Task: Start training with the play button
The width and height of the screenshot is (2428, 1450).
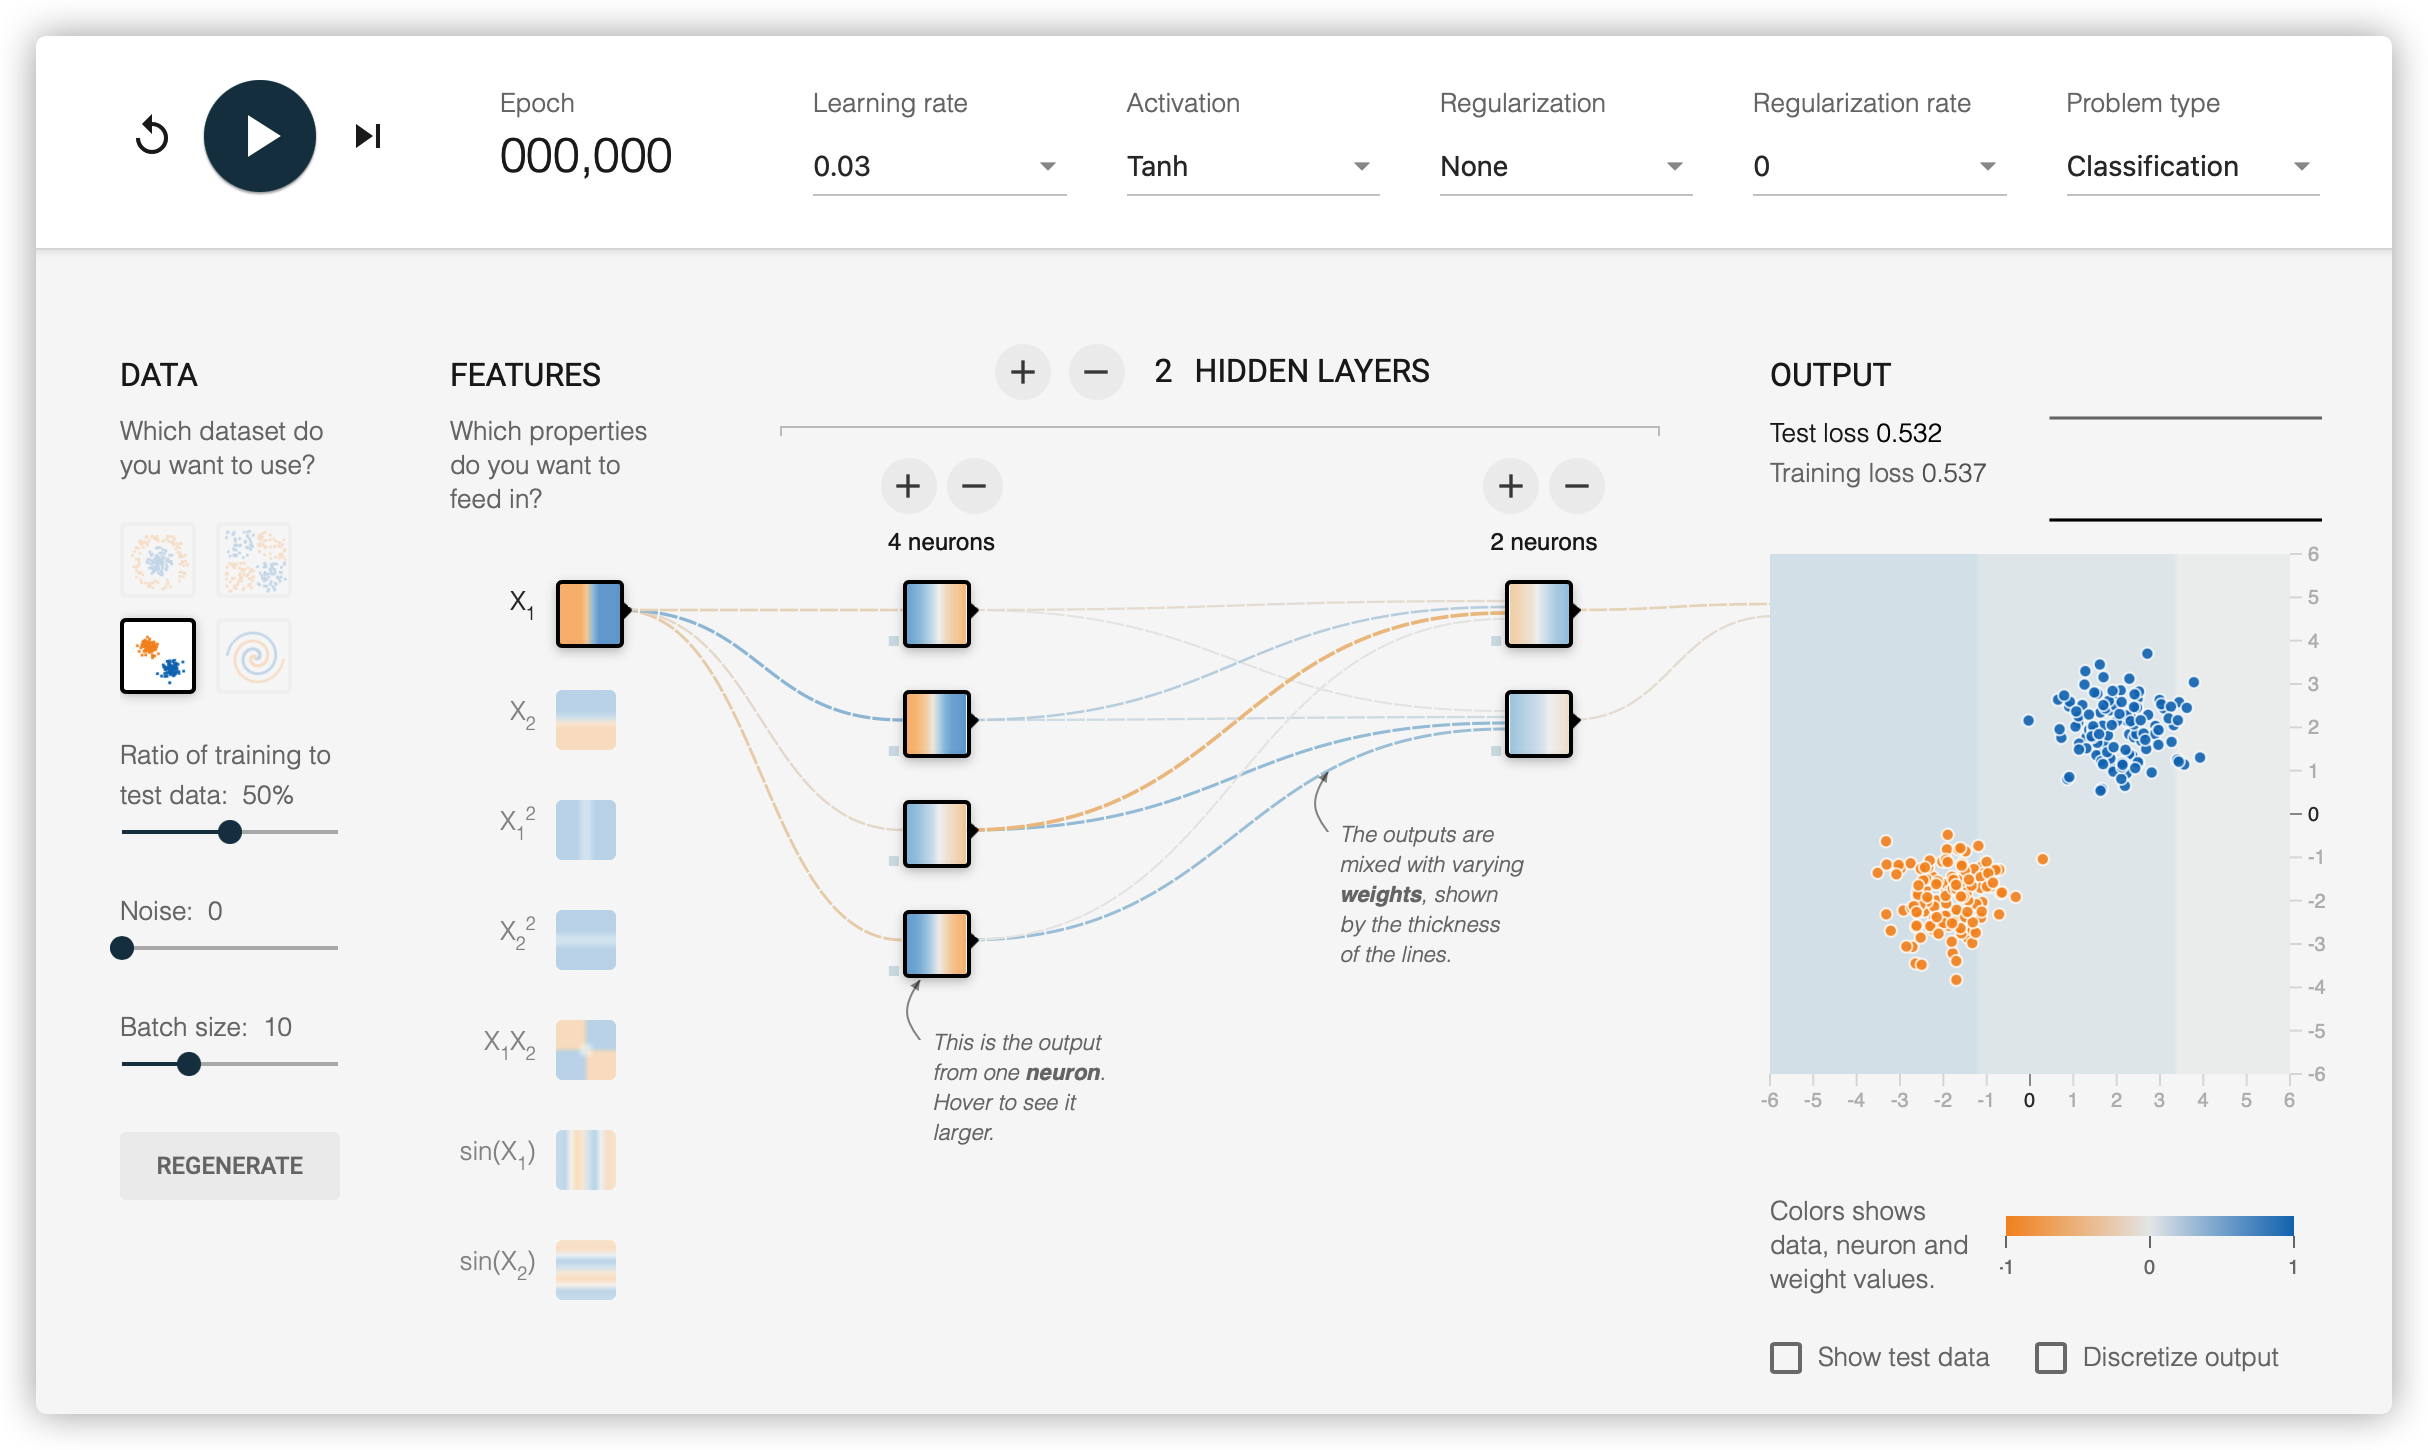Action: pos(260,136)
